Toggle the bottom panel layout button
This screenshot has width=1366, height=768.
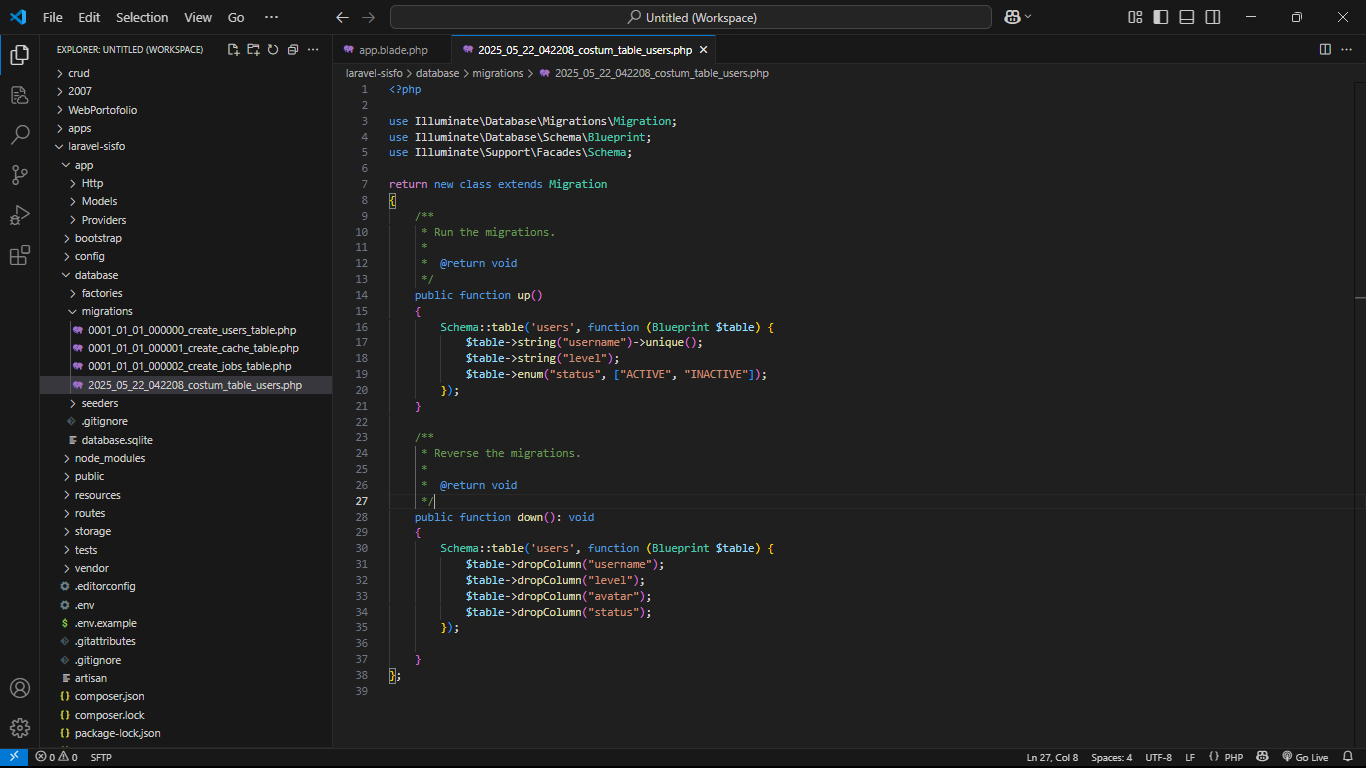(x=1187, y=17)
